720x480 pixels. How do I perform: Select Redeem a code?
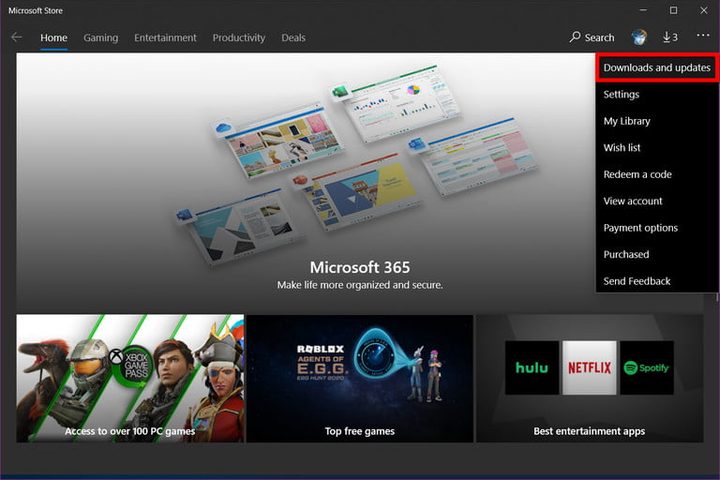[657, 174]
